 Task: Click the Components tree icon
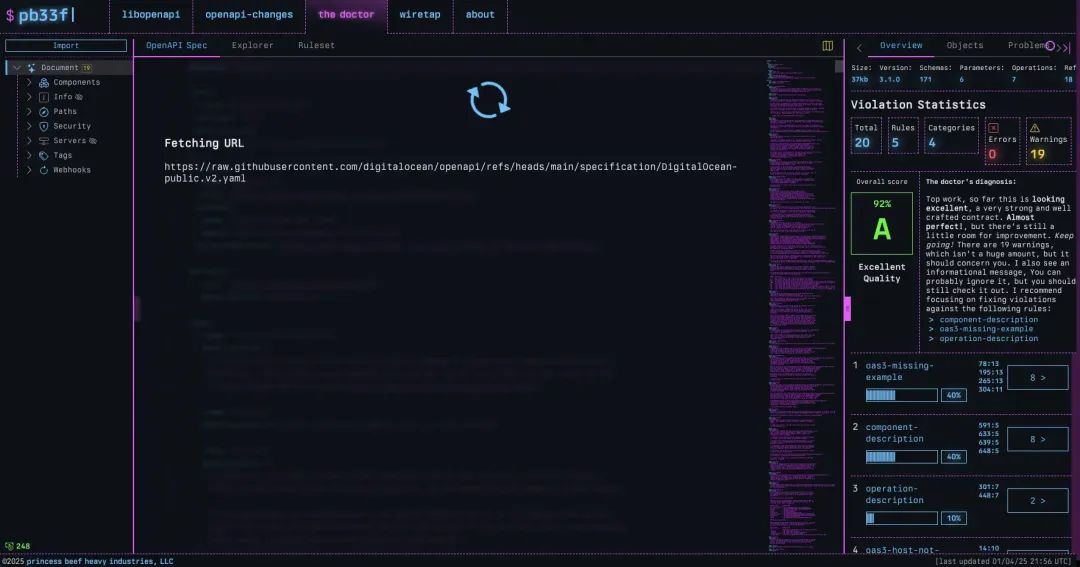click(x=44, y=83)
